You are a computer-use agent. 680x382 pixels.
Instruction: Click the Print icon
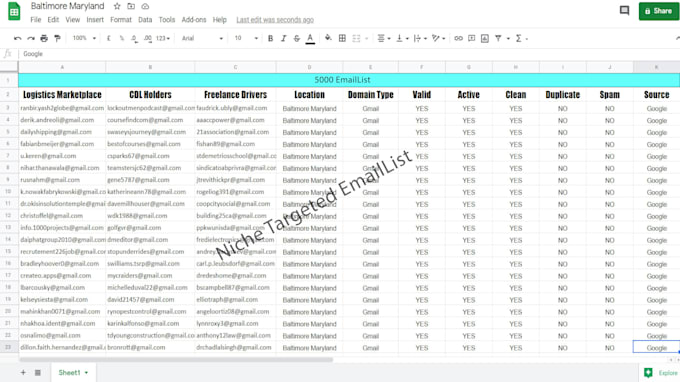(x=44, y=38)
